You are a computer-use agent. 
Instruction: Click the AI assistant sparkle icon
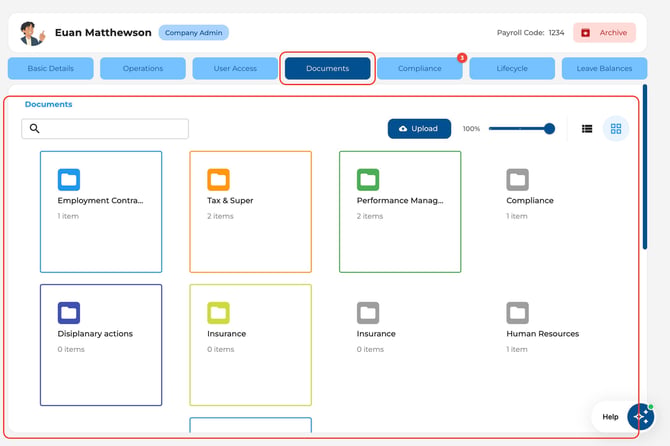point(641,416)
